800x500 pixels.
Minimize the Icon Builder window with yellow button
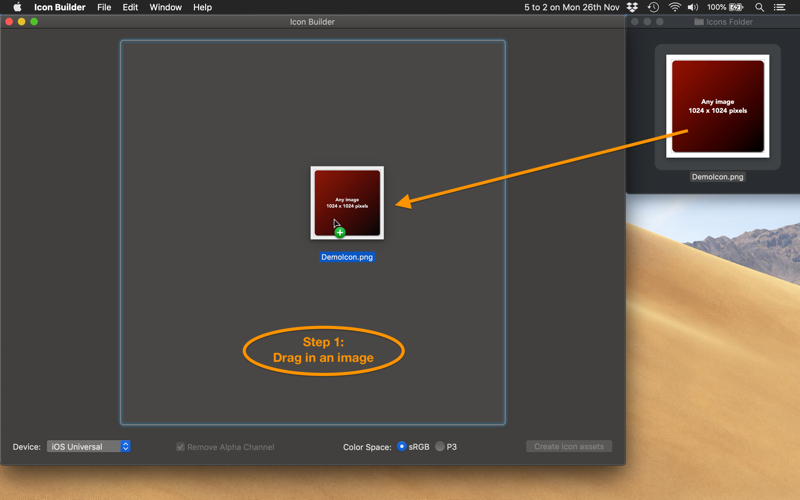21,21
